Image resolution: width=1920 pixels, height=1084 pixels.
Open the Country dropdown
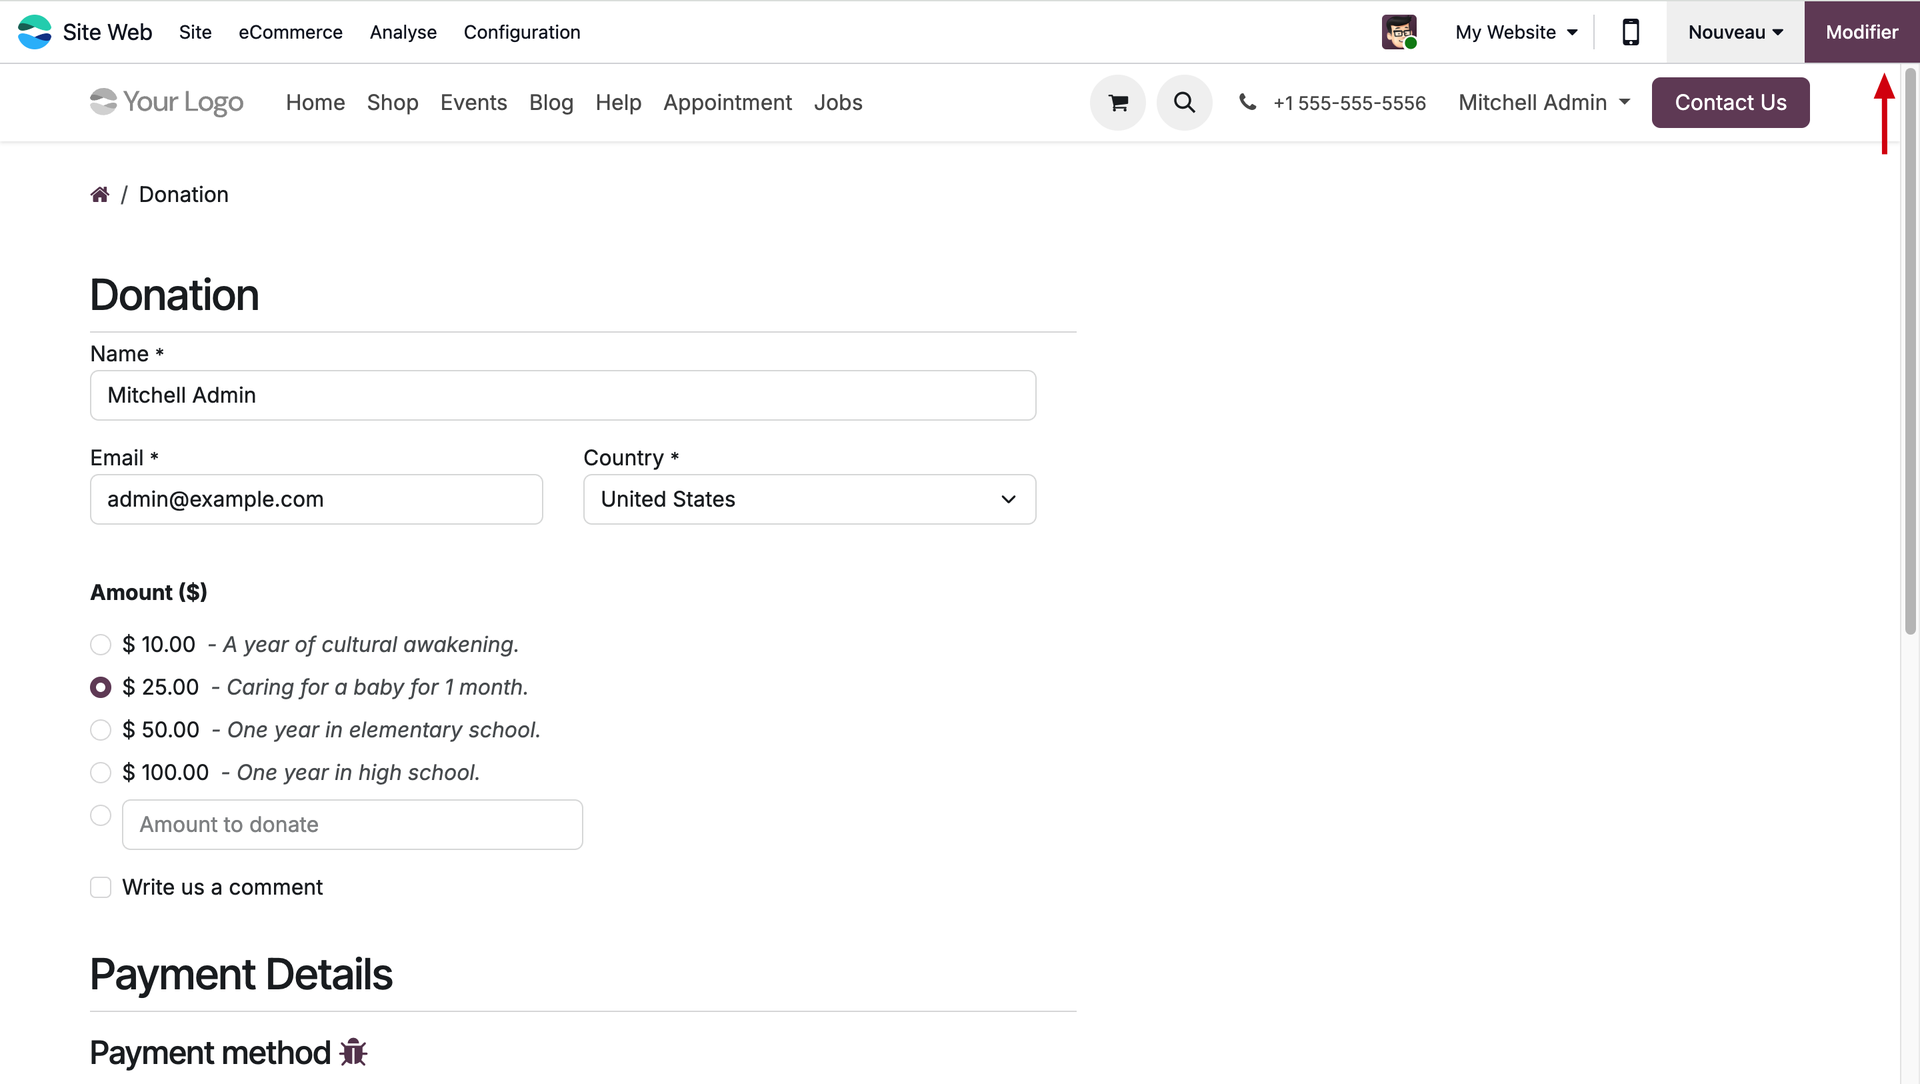(809, 499)
